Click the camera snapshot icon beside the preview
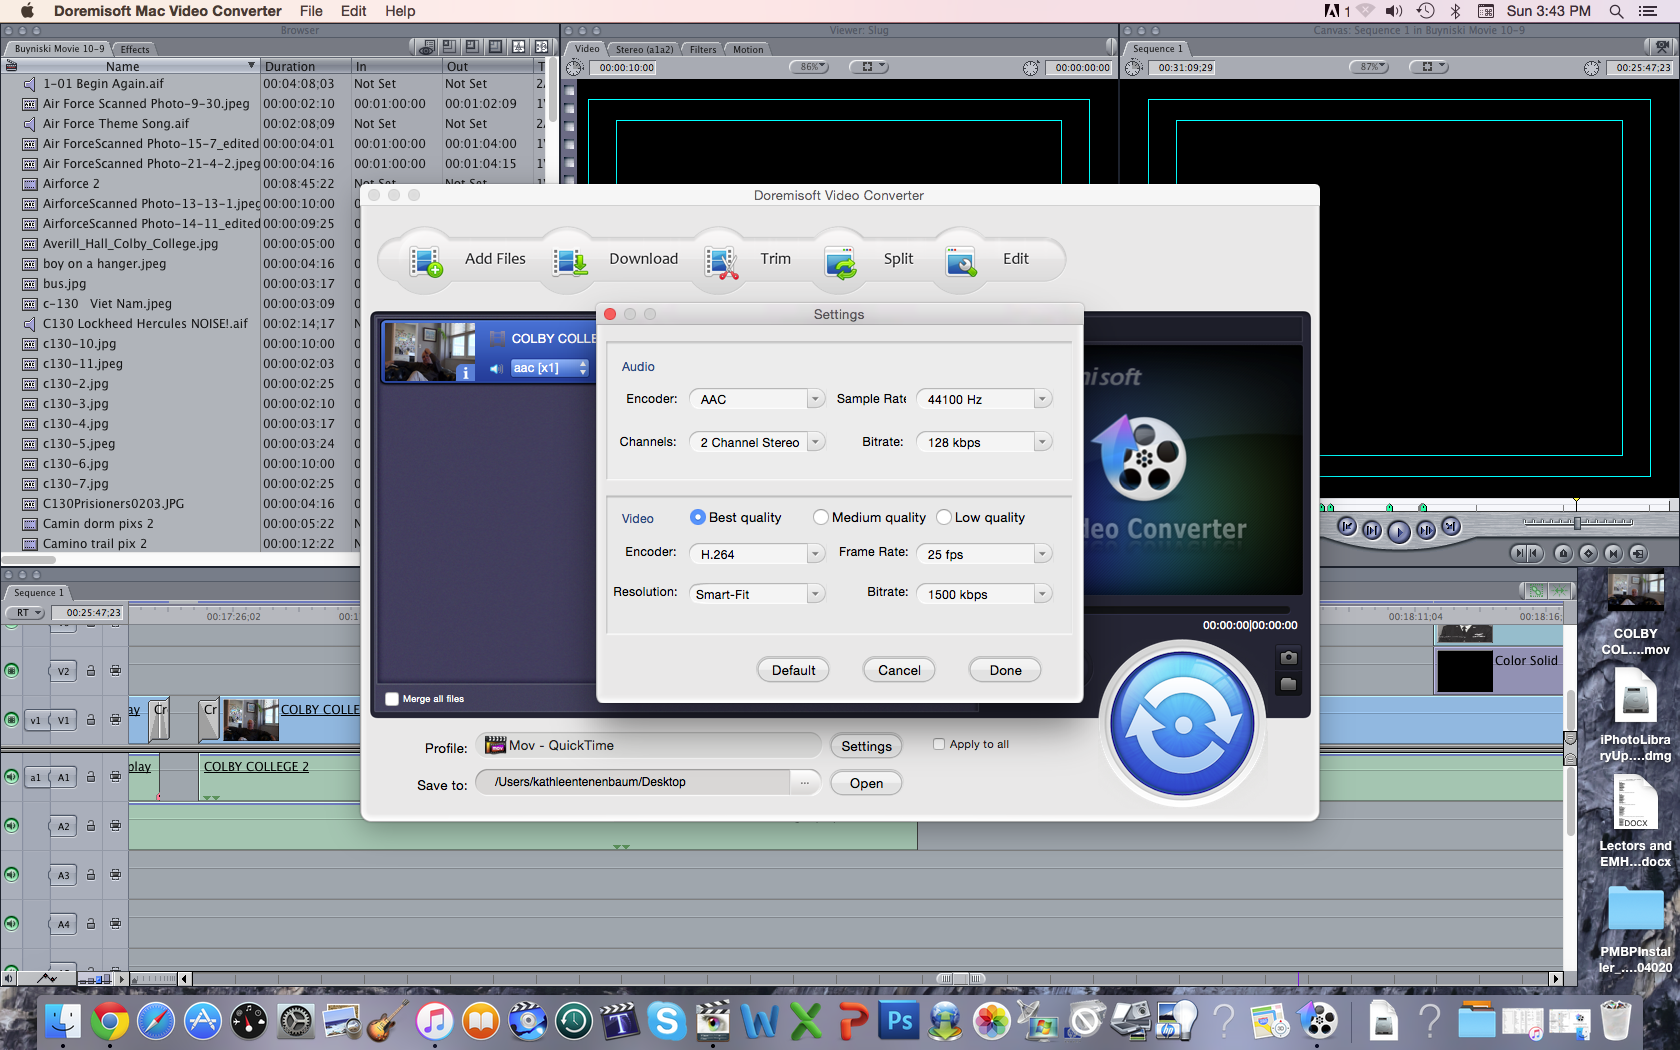Screen dimensions: 1680x1050 point(1288,657)
